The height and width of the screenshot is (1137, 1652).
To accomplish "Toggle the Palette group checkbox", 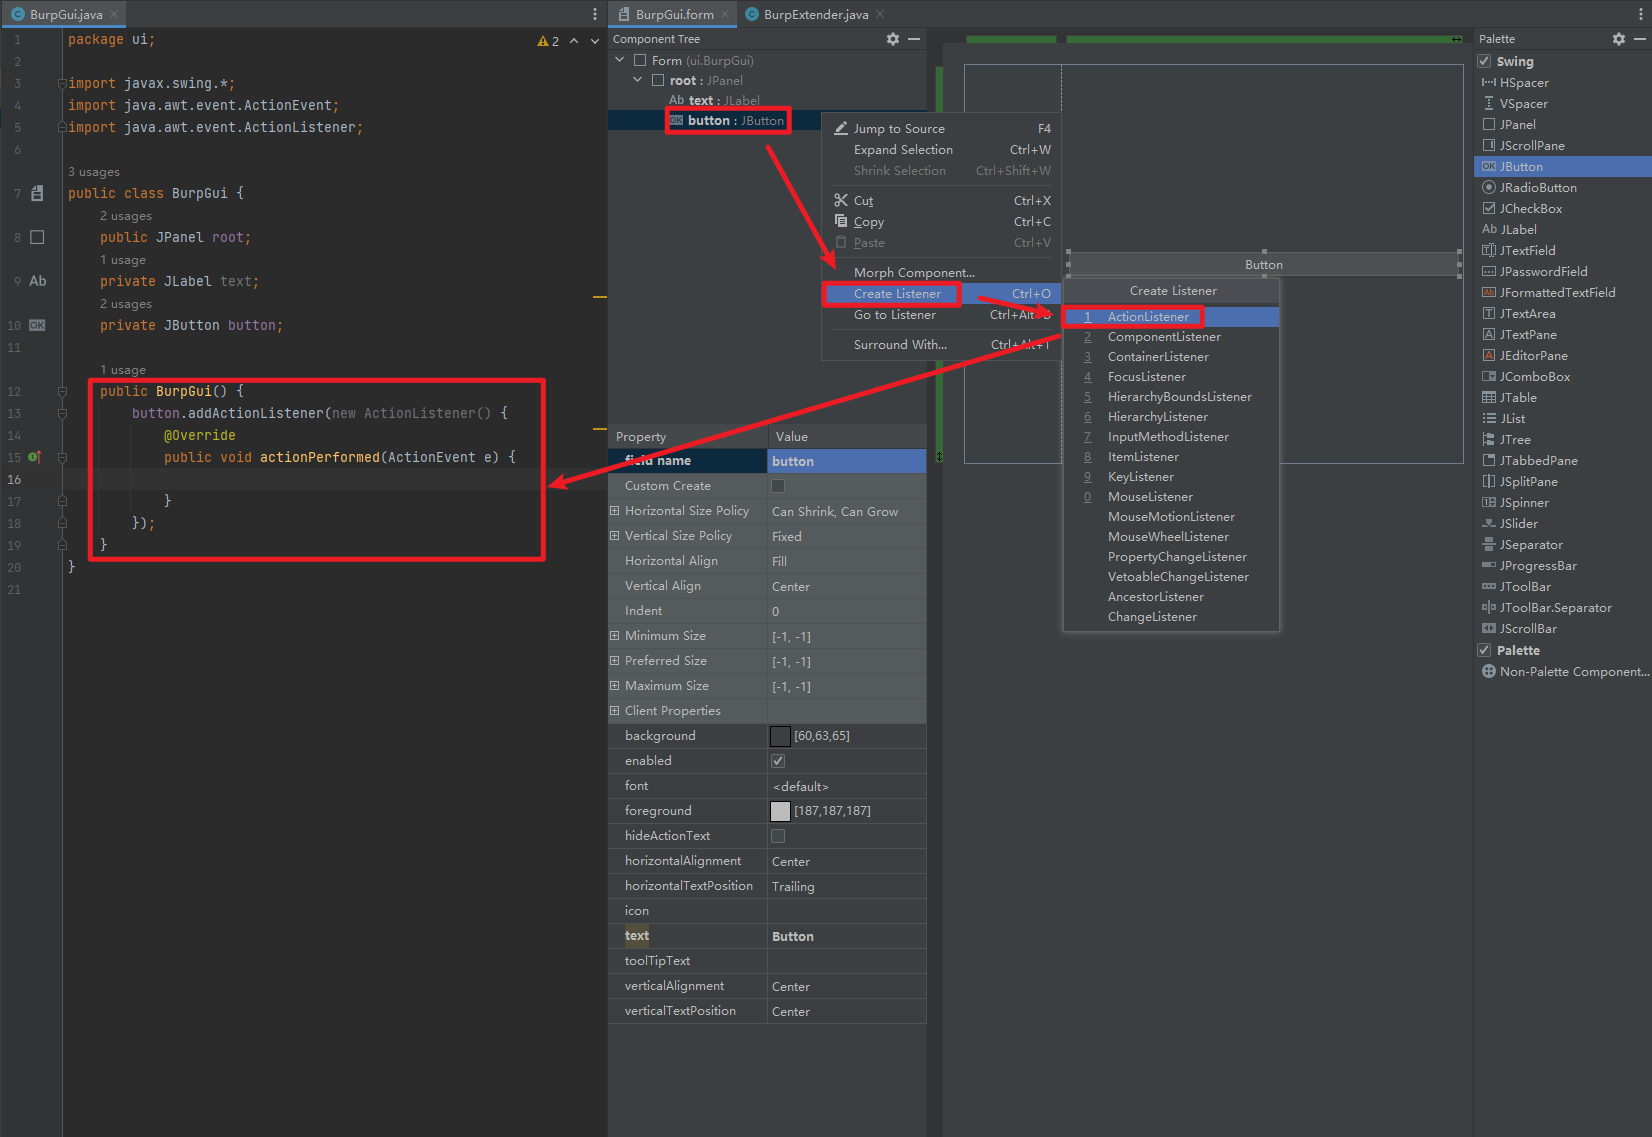I will pyautogui.click(x=1485, y=650).
